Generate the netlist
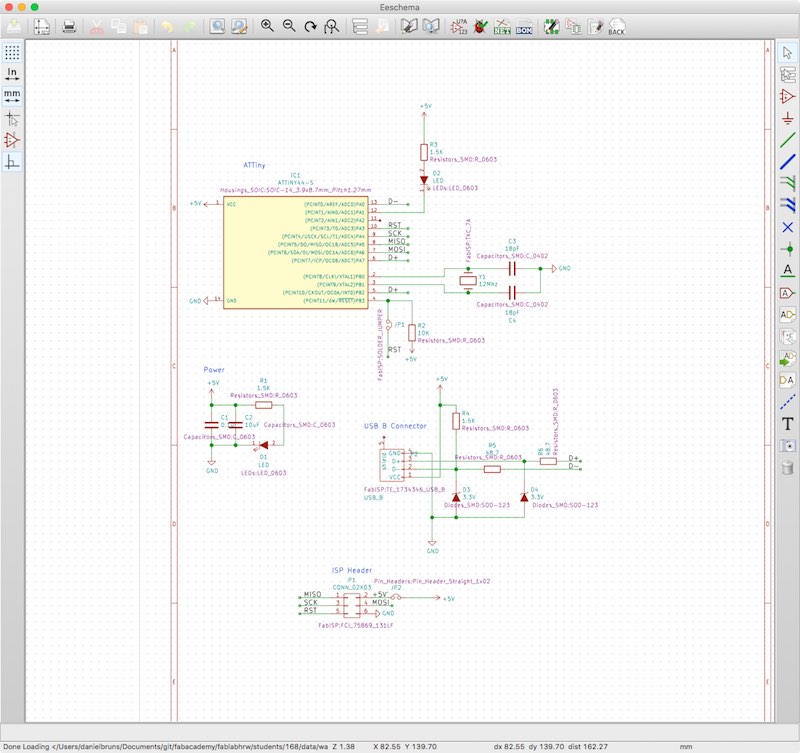 tap(502, 27)
